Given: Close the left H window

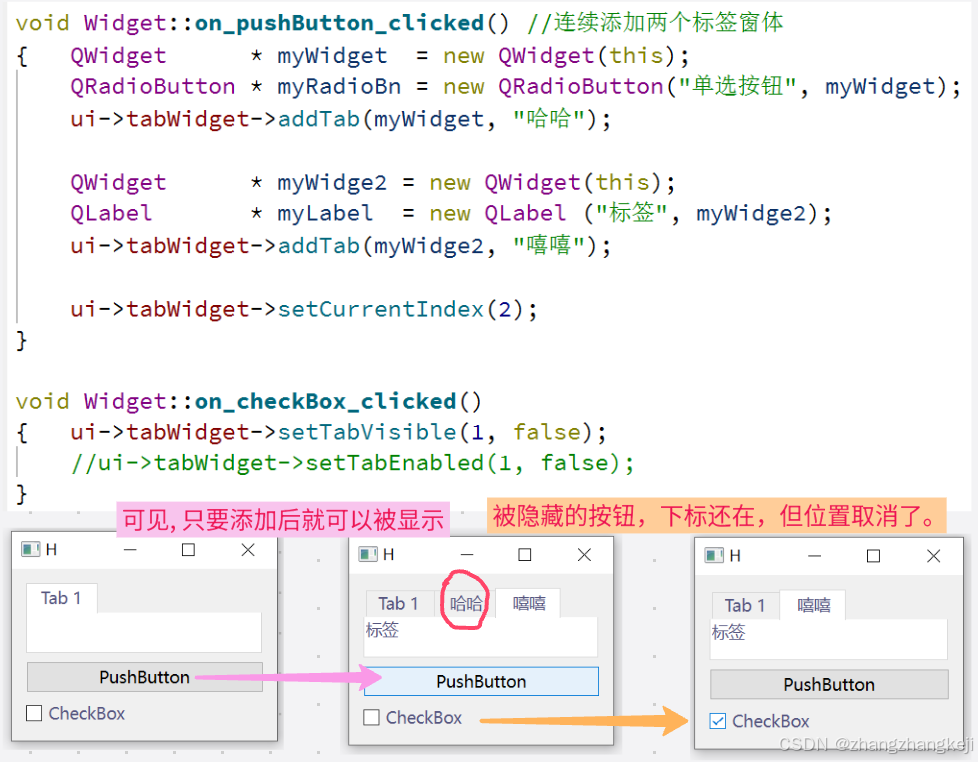Looking at the screenshot, I should click(248, 550).
